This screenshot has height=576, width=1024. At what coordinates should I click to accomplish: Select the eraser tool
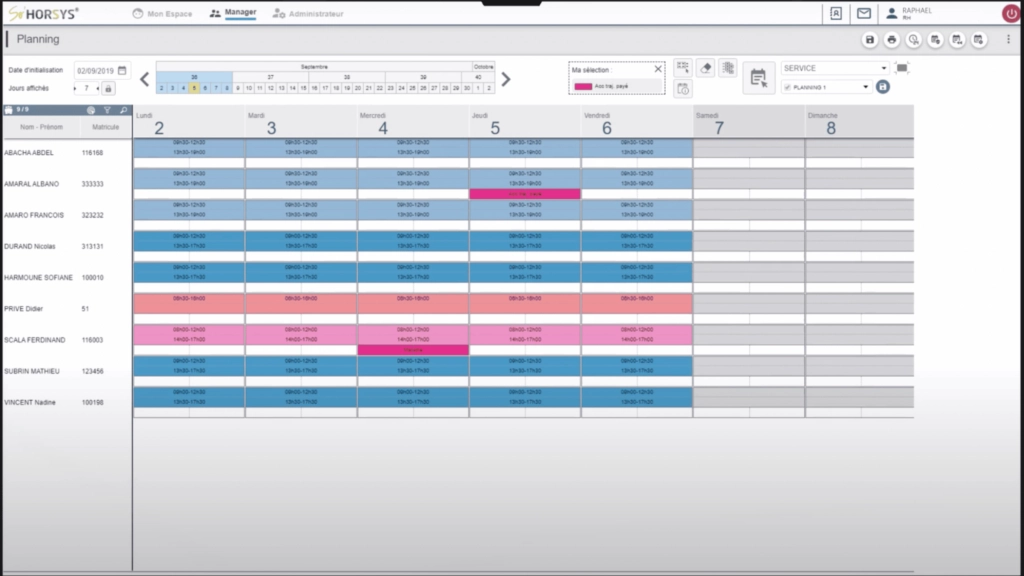coord(706,68)
